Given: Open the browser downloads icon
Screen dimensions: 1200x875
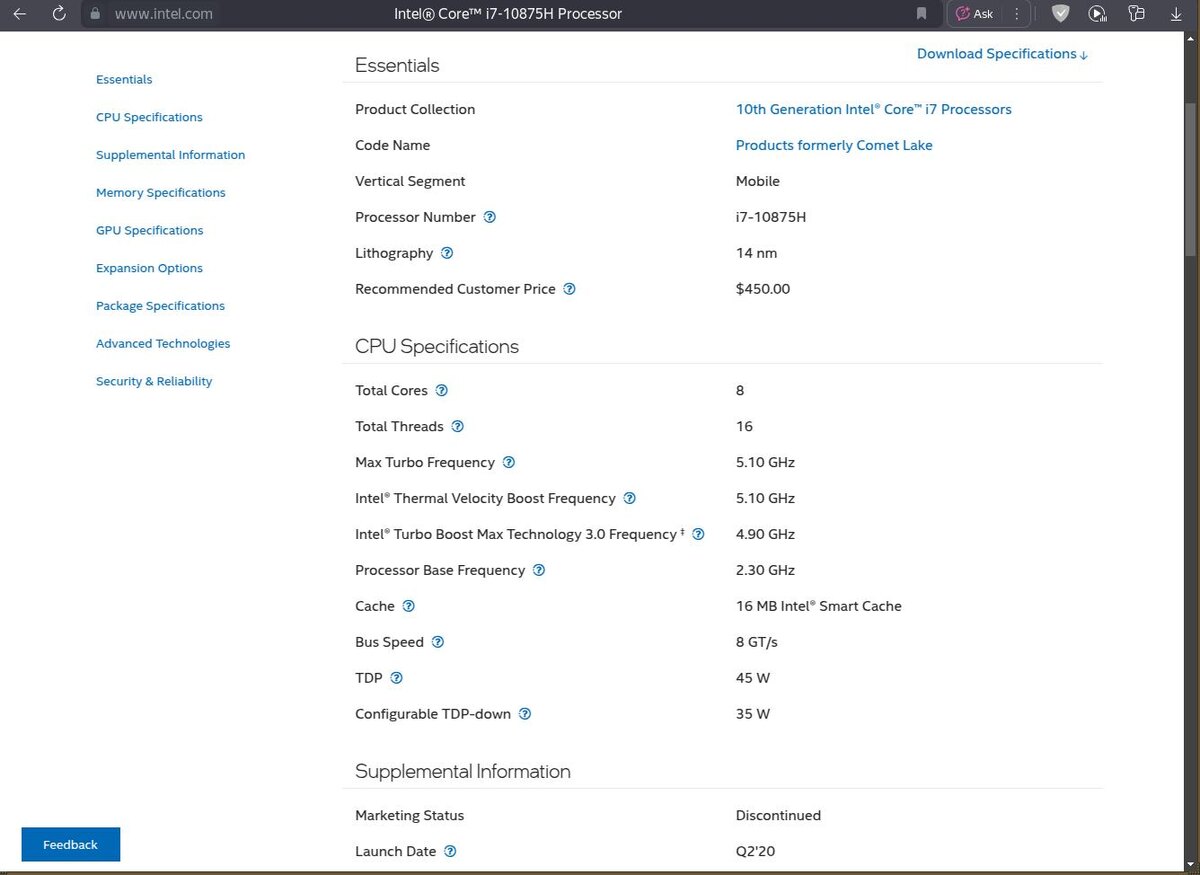Looking at the screenshot, I should coord(1176,14).
